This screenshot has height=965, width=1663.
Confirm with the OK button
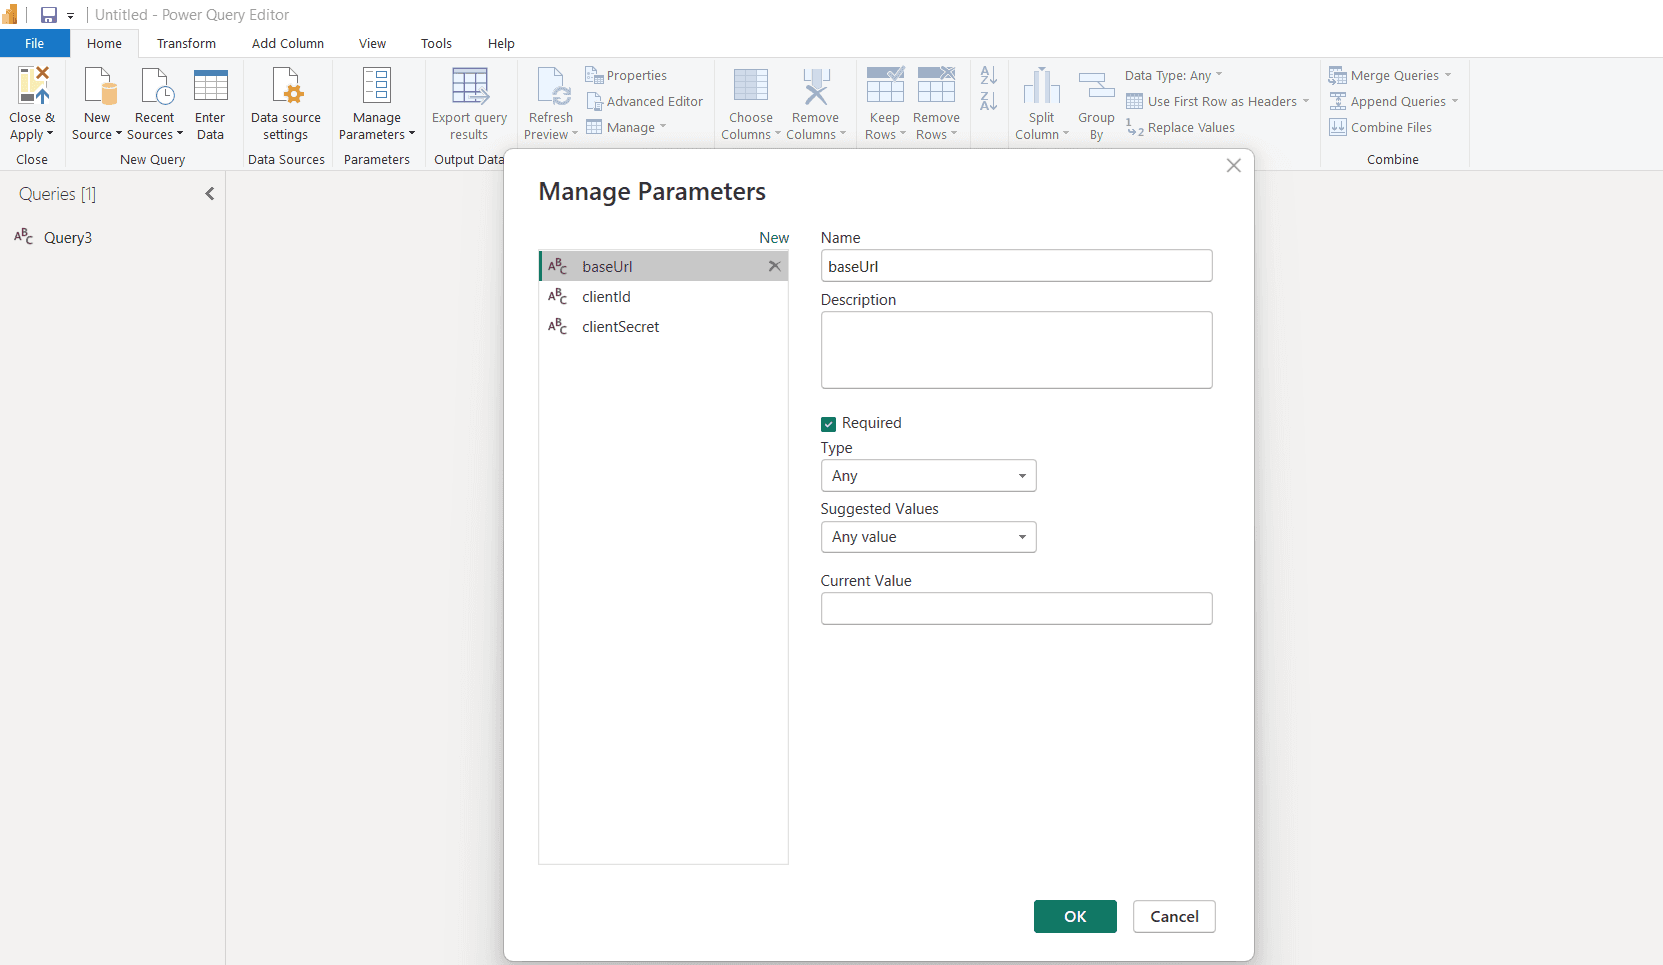pos(1075,917)
